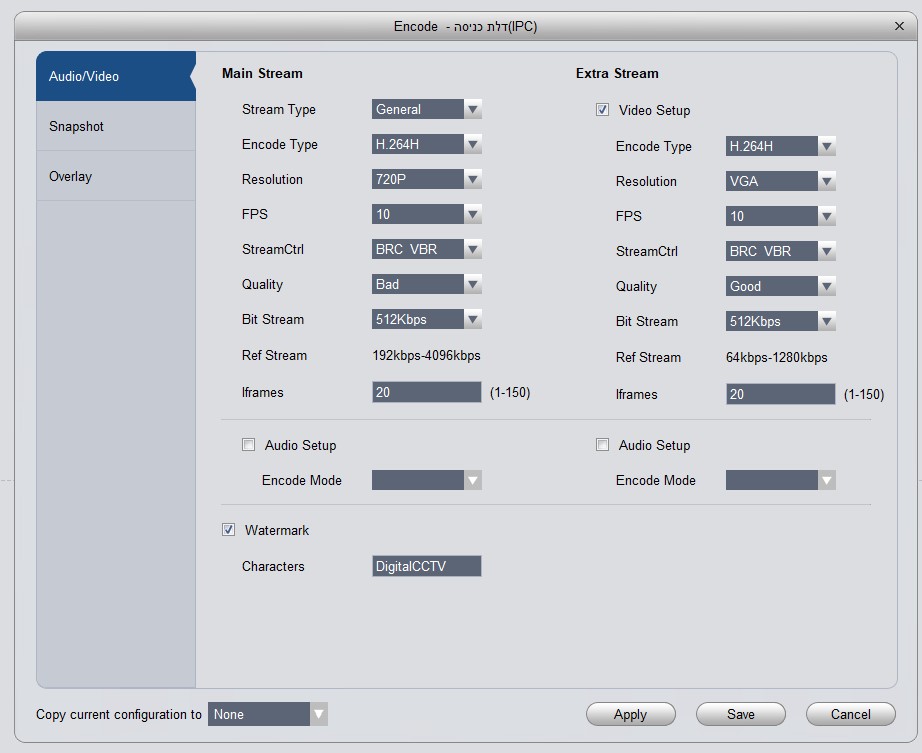Open Main Stream Quality dropdown showing Bad

tap(426, 285)
